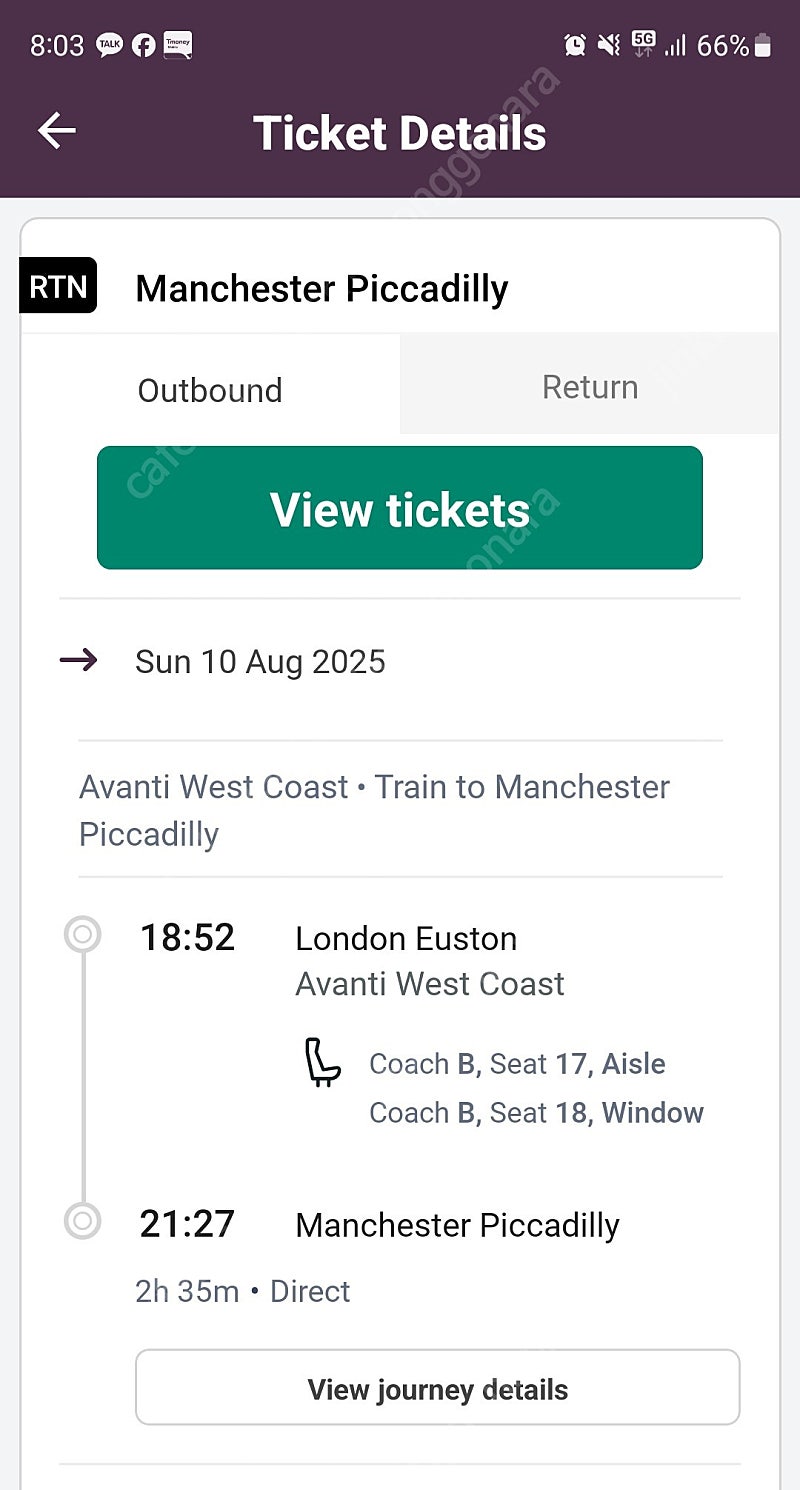
Task: Tap Avanti West Coast train description text
Action: (x=375, y=810)
